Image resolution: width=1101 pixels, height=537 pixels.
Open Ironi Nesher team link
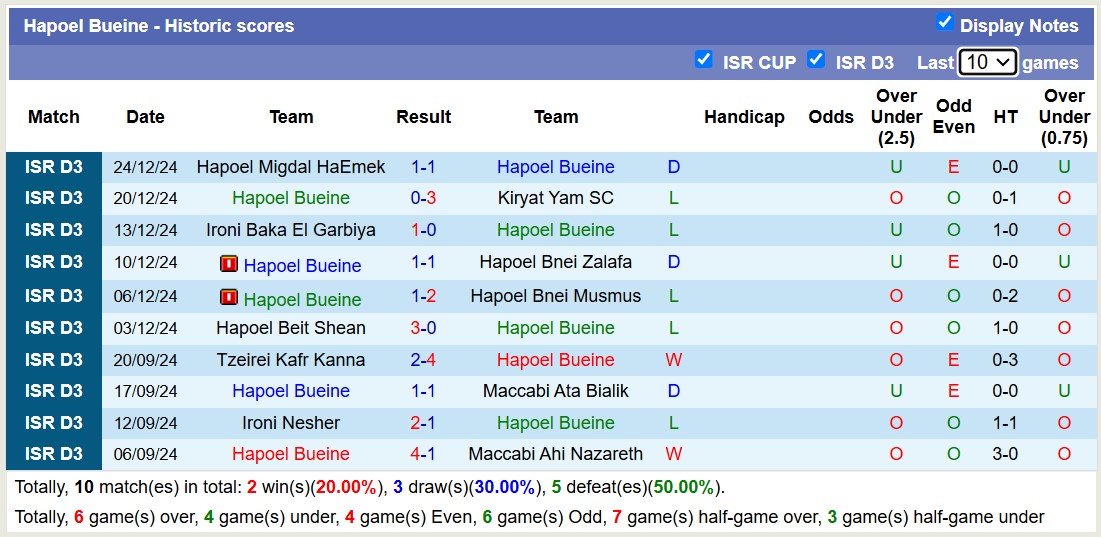pyautogui.click(x=291, y=423)
